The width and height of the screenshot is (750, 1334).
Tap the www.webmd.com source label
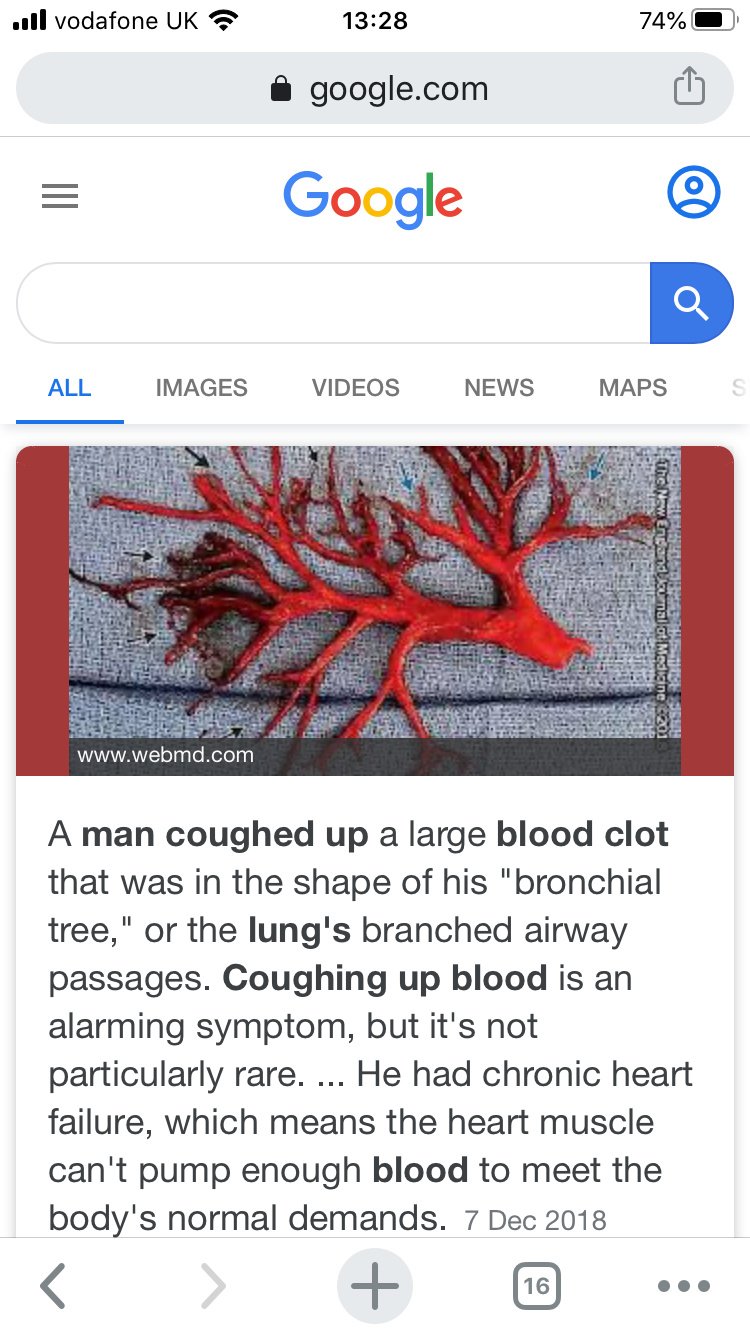(165, 755)
